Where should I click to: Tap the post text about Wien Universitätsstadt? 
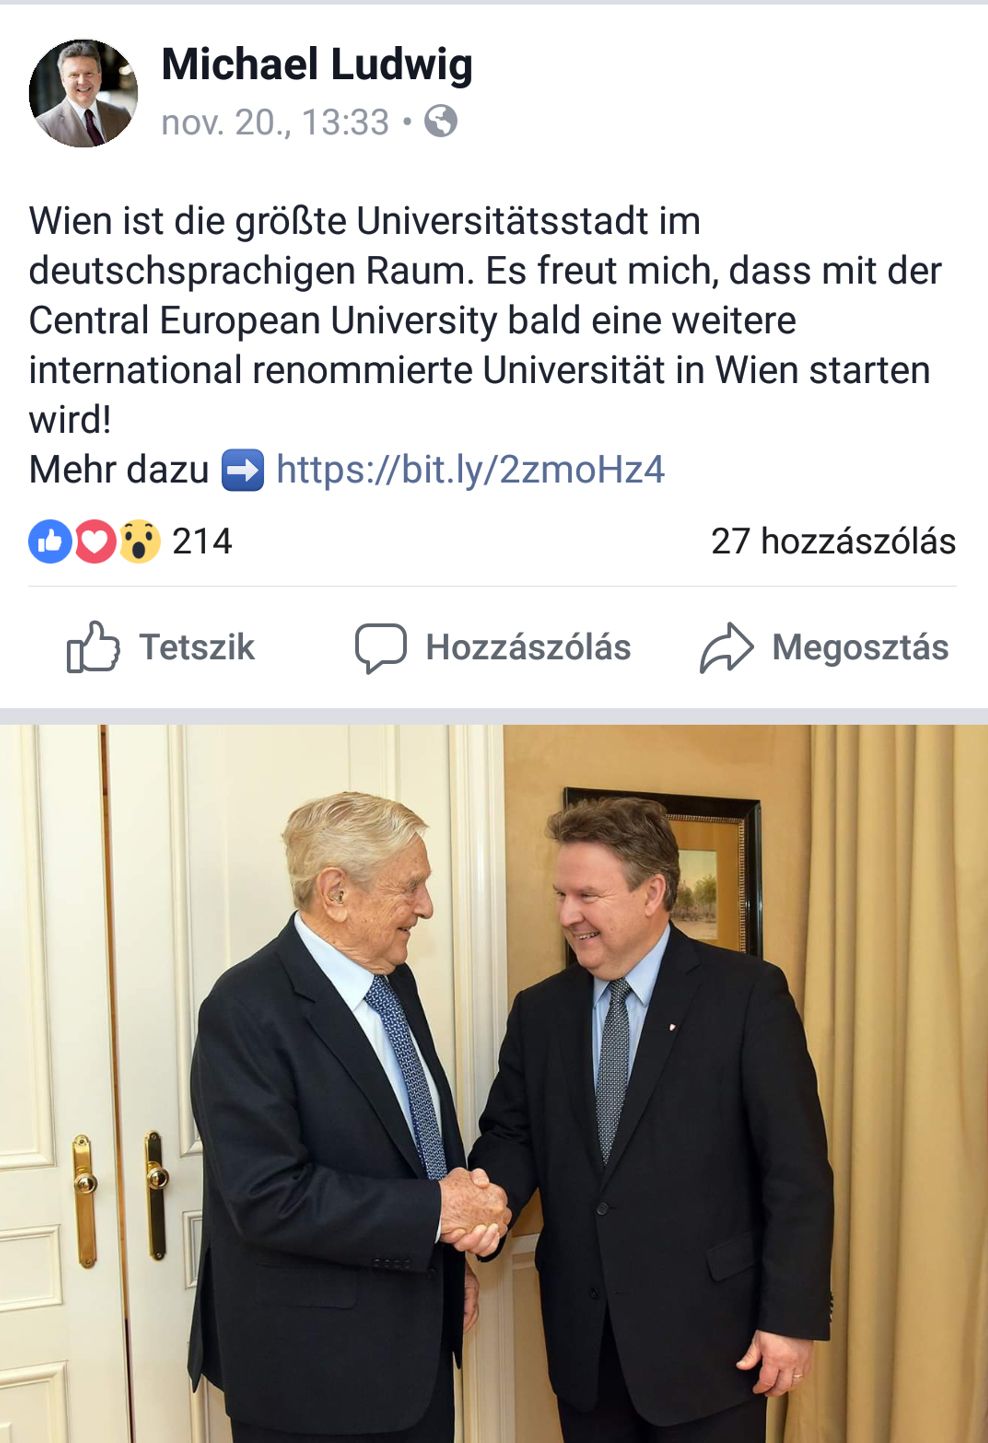485,320
